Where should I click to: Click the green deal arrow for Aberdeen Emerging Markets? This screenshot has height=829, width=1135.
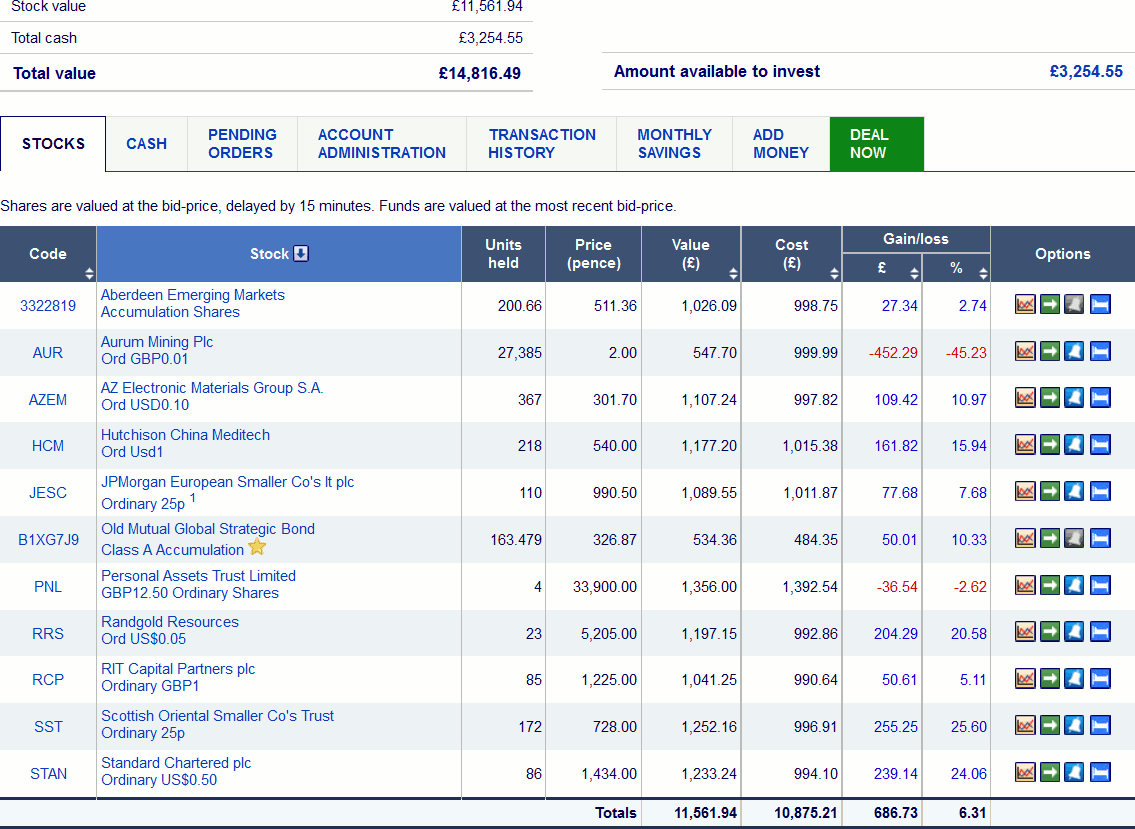tap(1050, 305)
